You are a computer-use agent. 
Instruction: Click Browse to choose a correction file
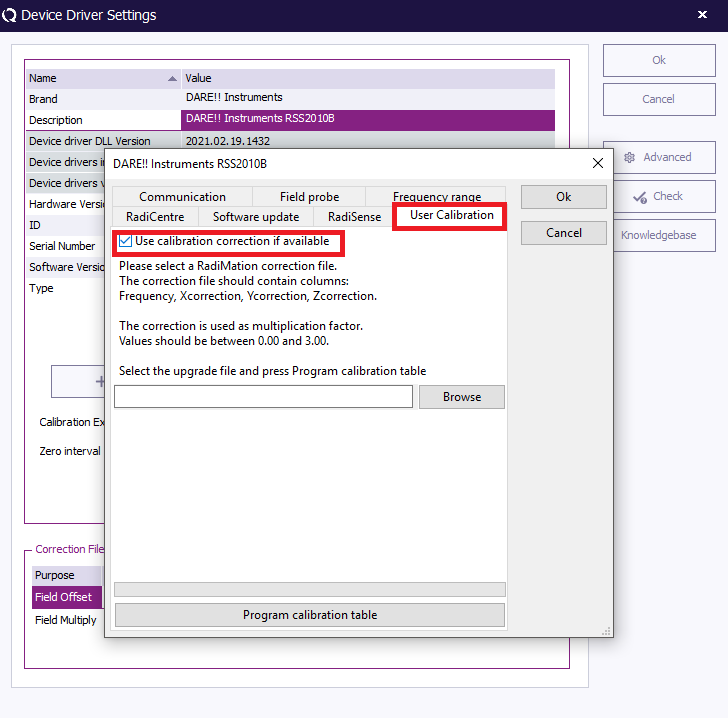461,397
